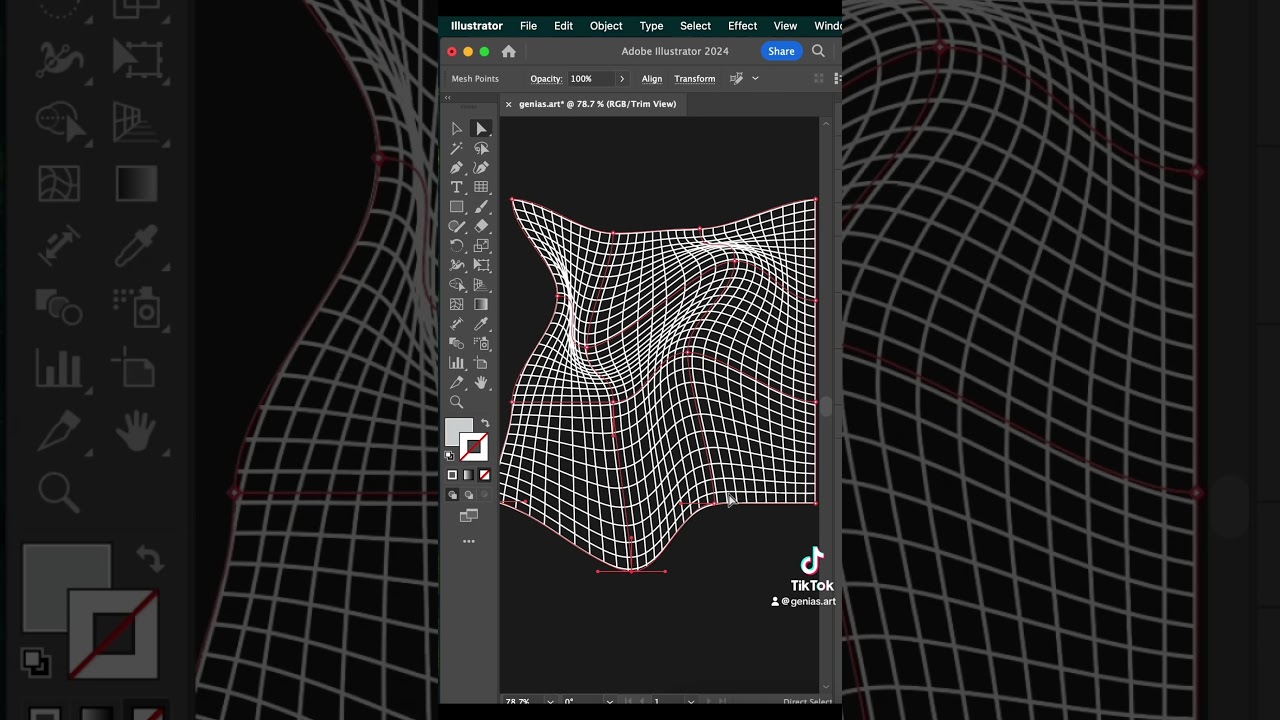The height and width of the screenshot is (720, 1280).
Task: Select the Free Transform tool
Action: [x=481, y=265]
